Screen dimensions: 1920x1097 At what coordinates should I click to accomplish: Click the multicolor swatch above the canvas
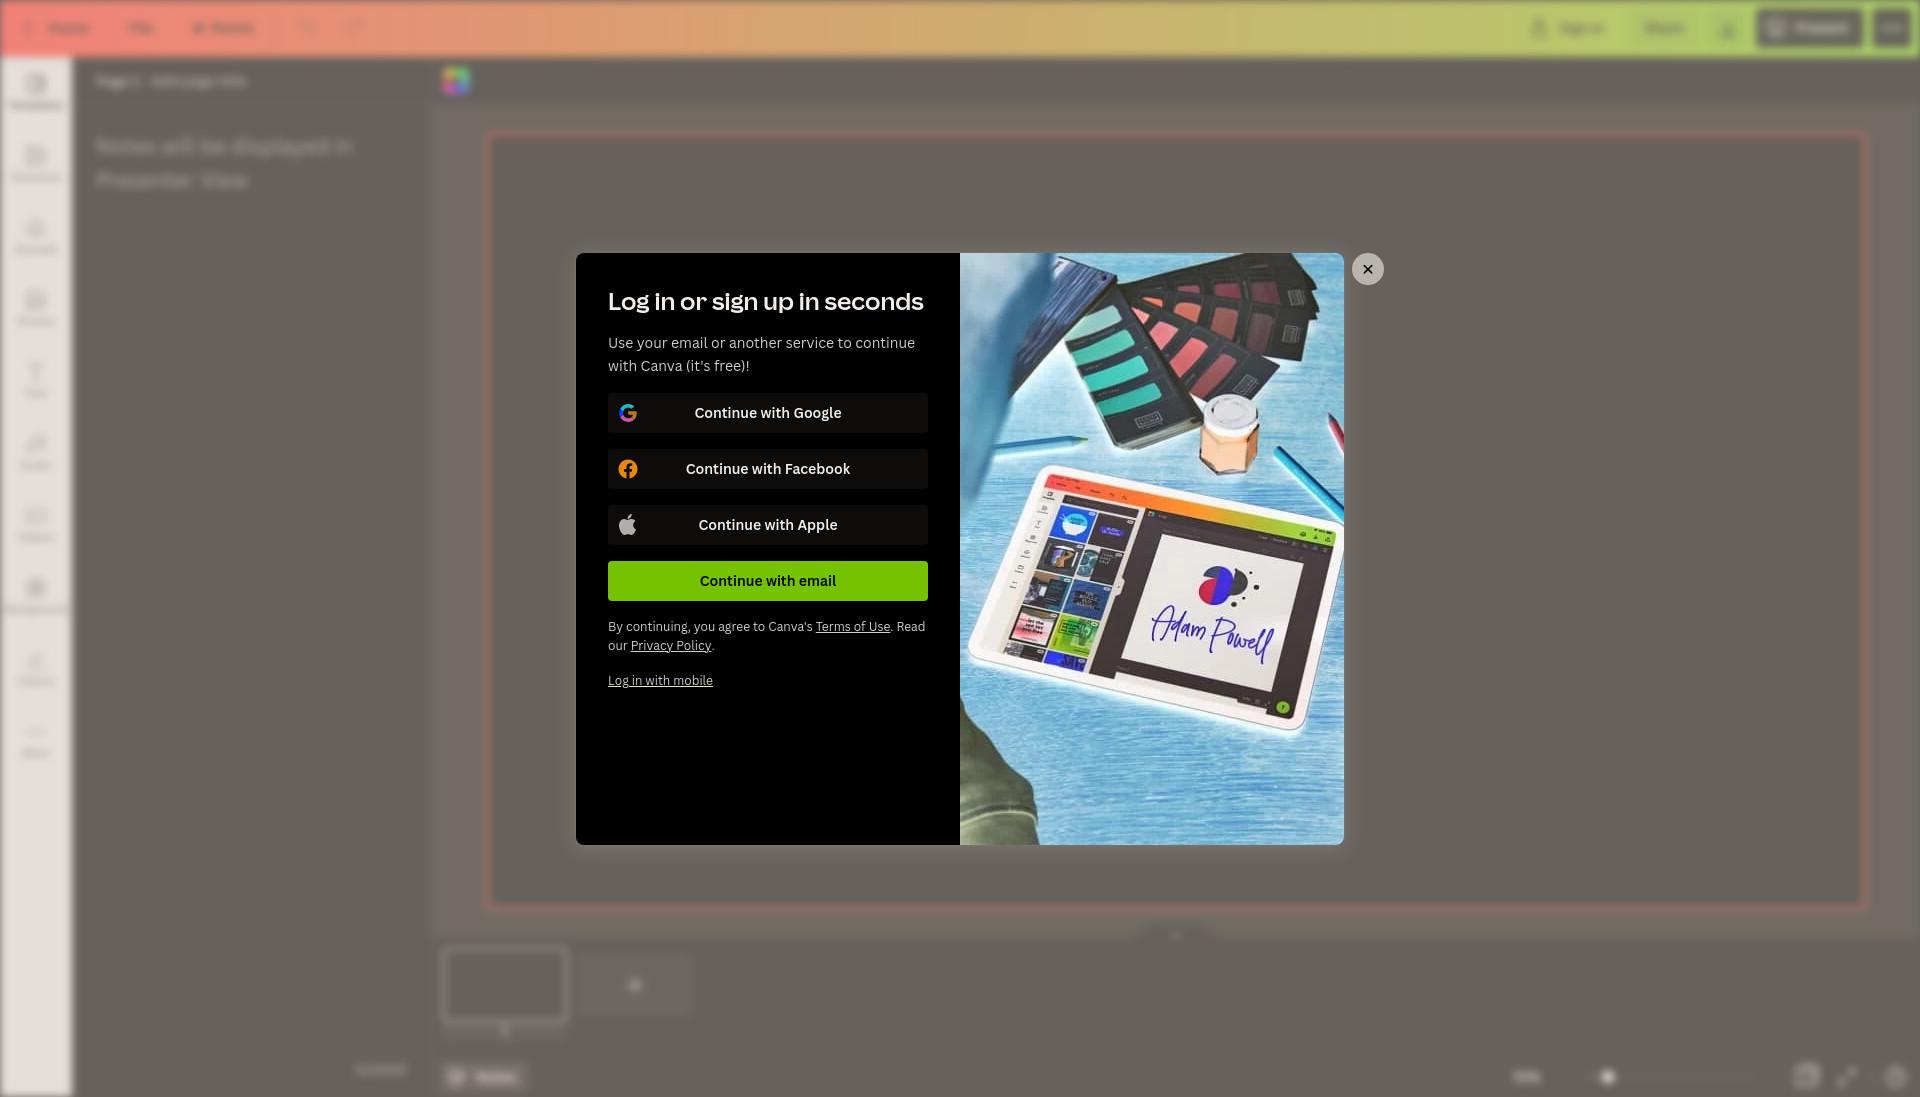point(456,81)
